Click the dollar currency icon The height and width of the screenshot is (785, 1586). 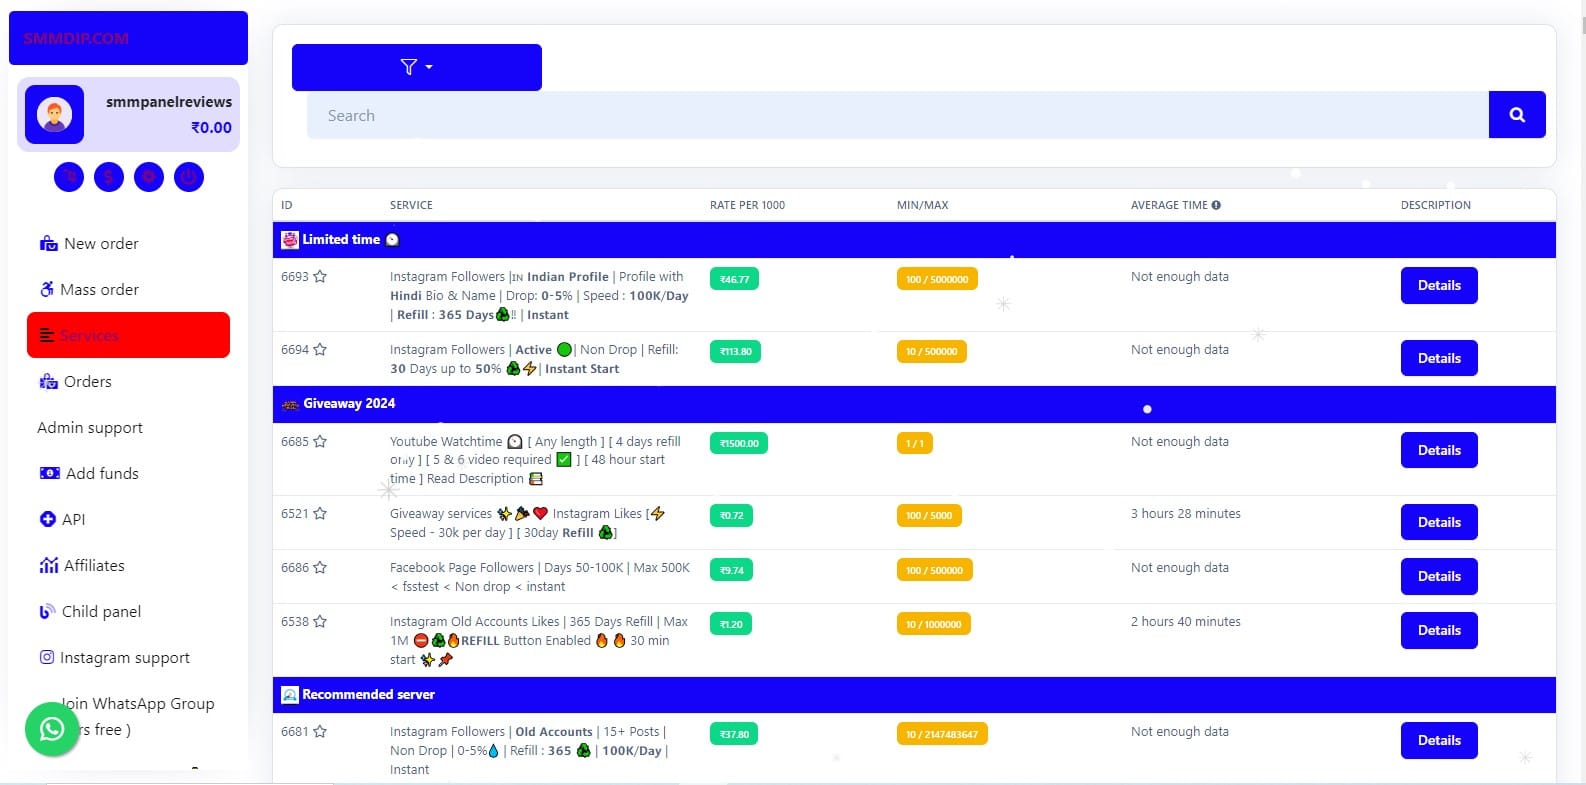[109, 178]
